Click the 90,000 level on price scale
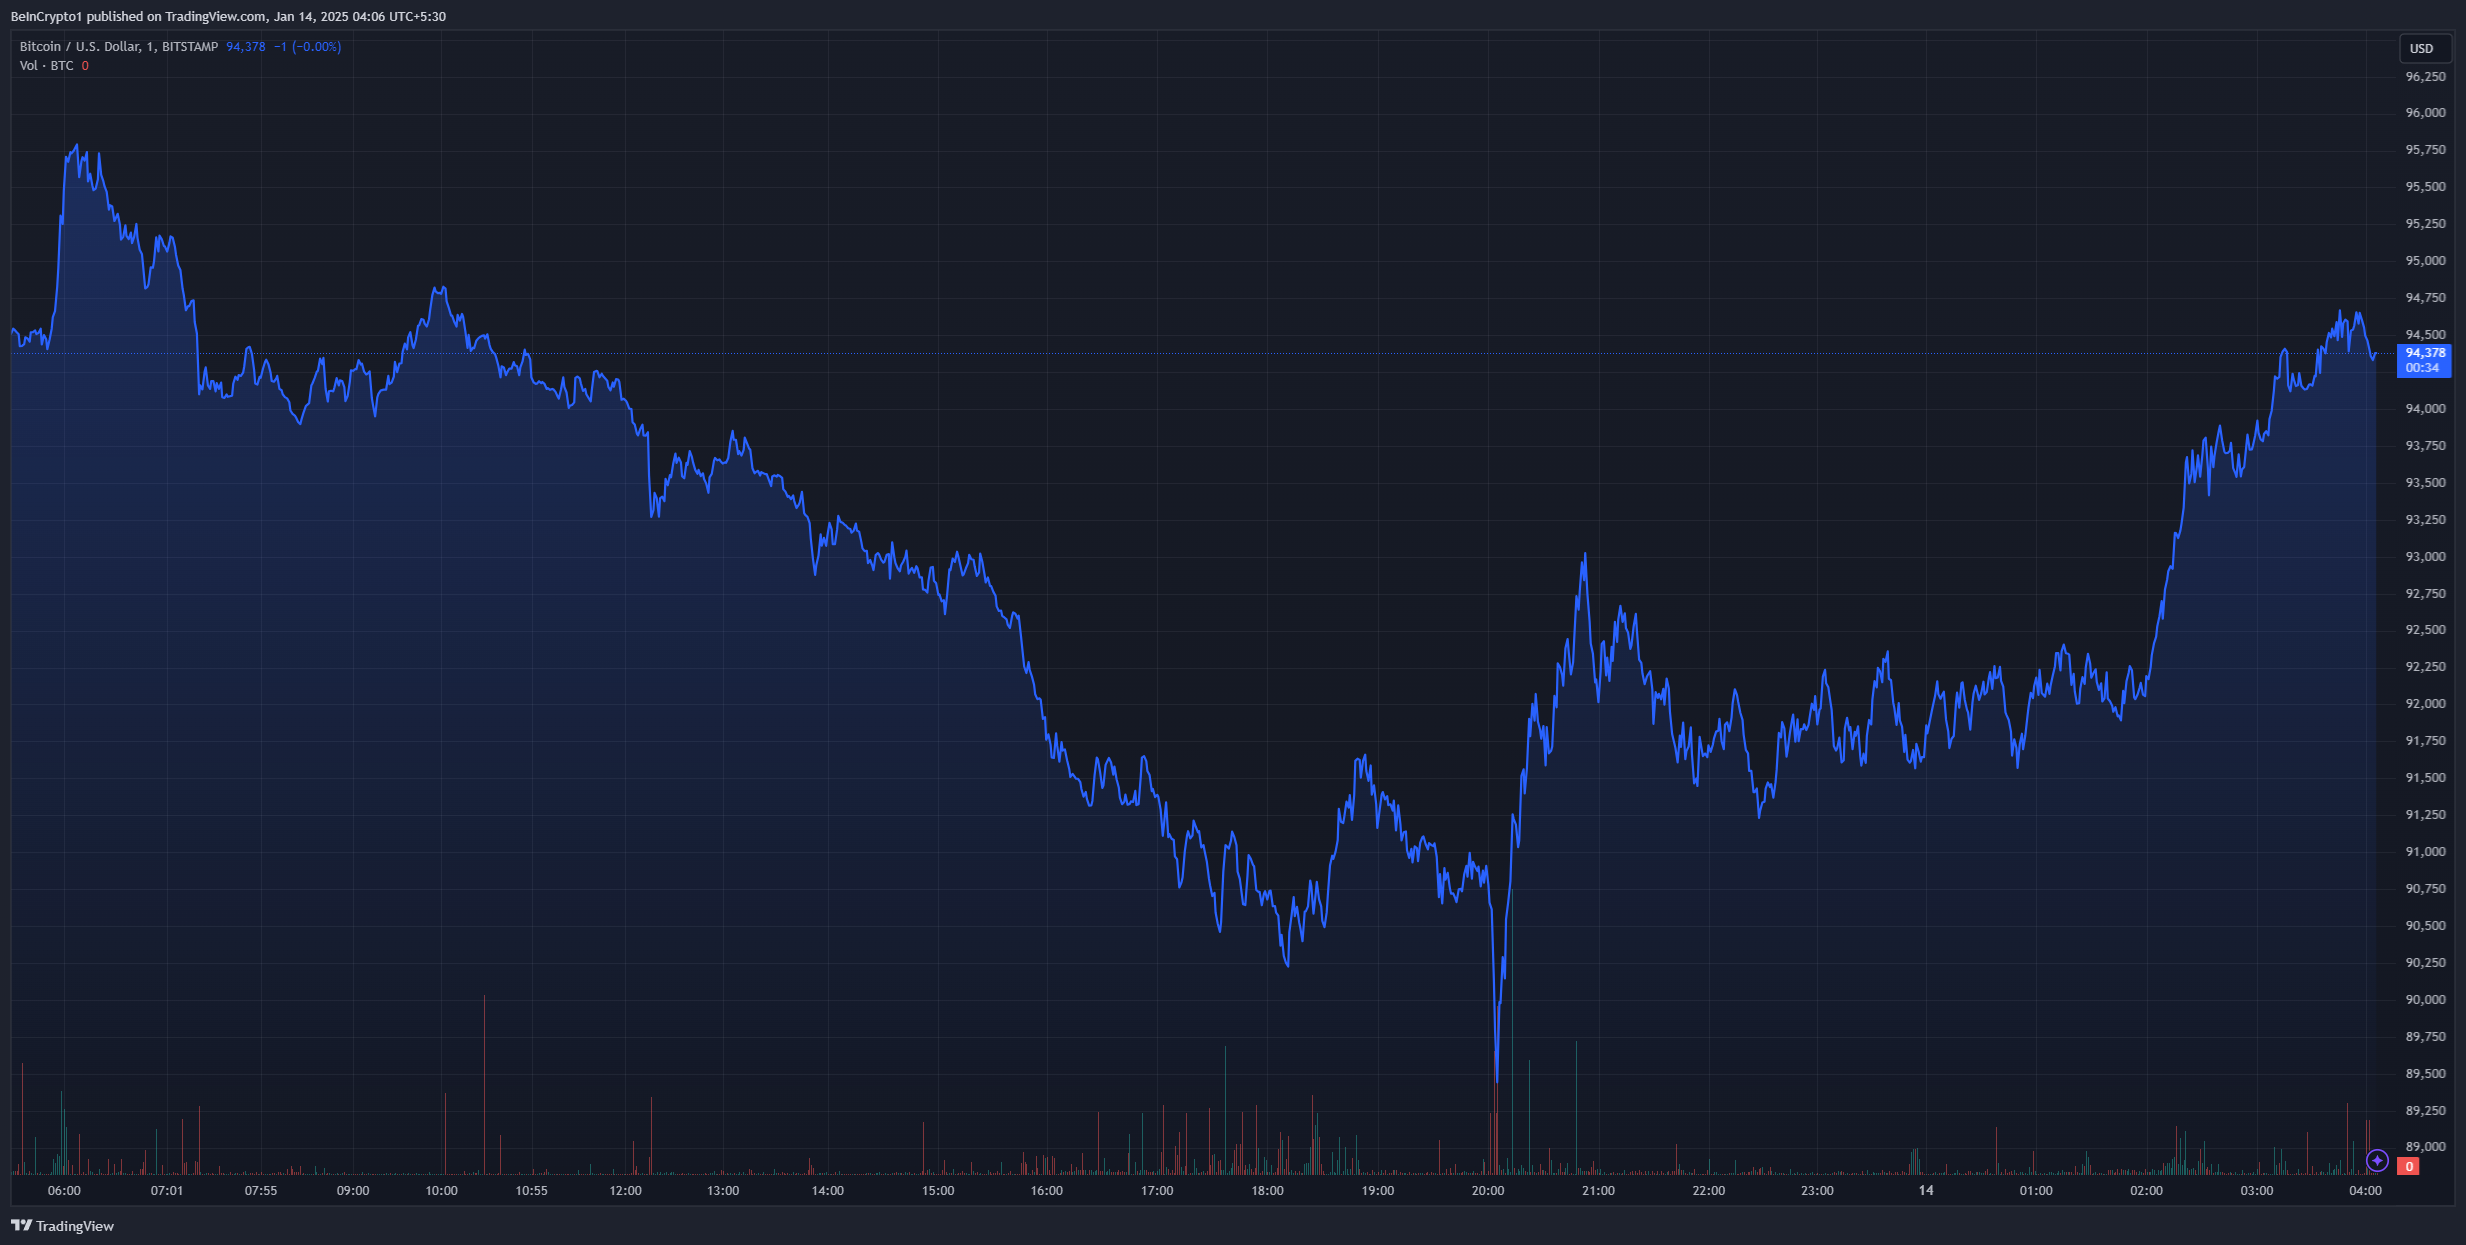Screen dimensions: 2466x1245 pyautogui.click(x=2425, y=999)
